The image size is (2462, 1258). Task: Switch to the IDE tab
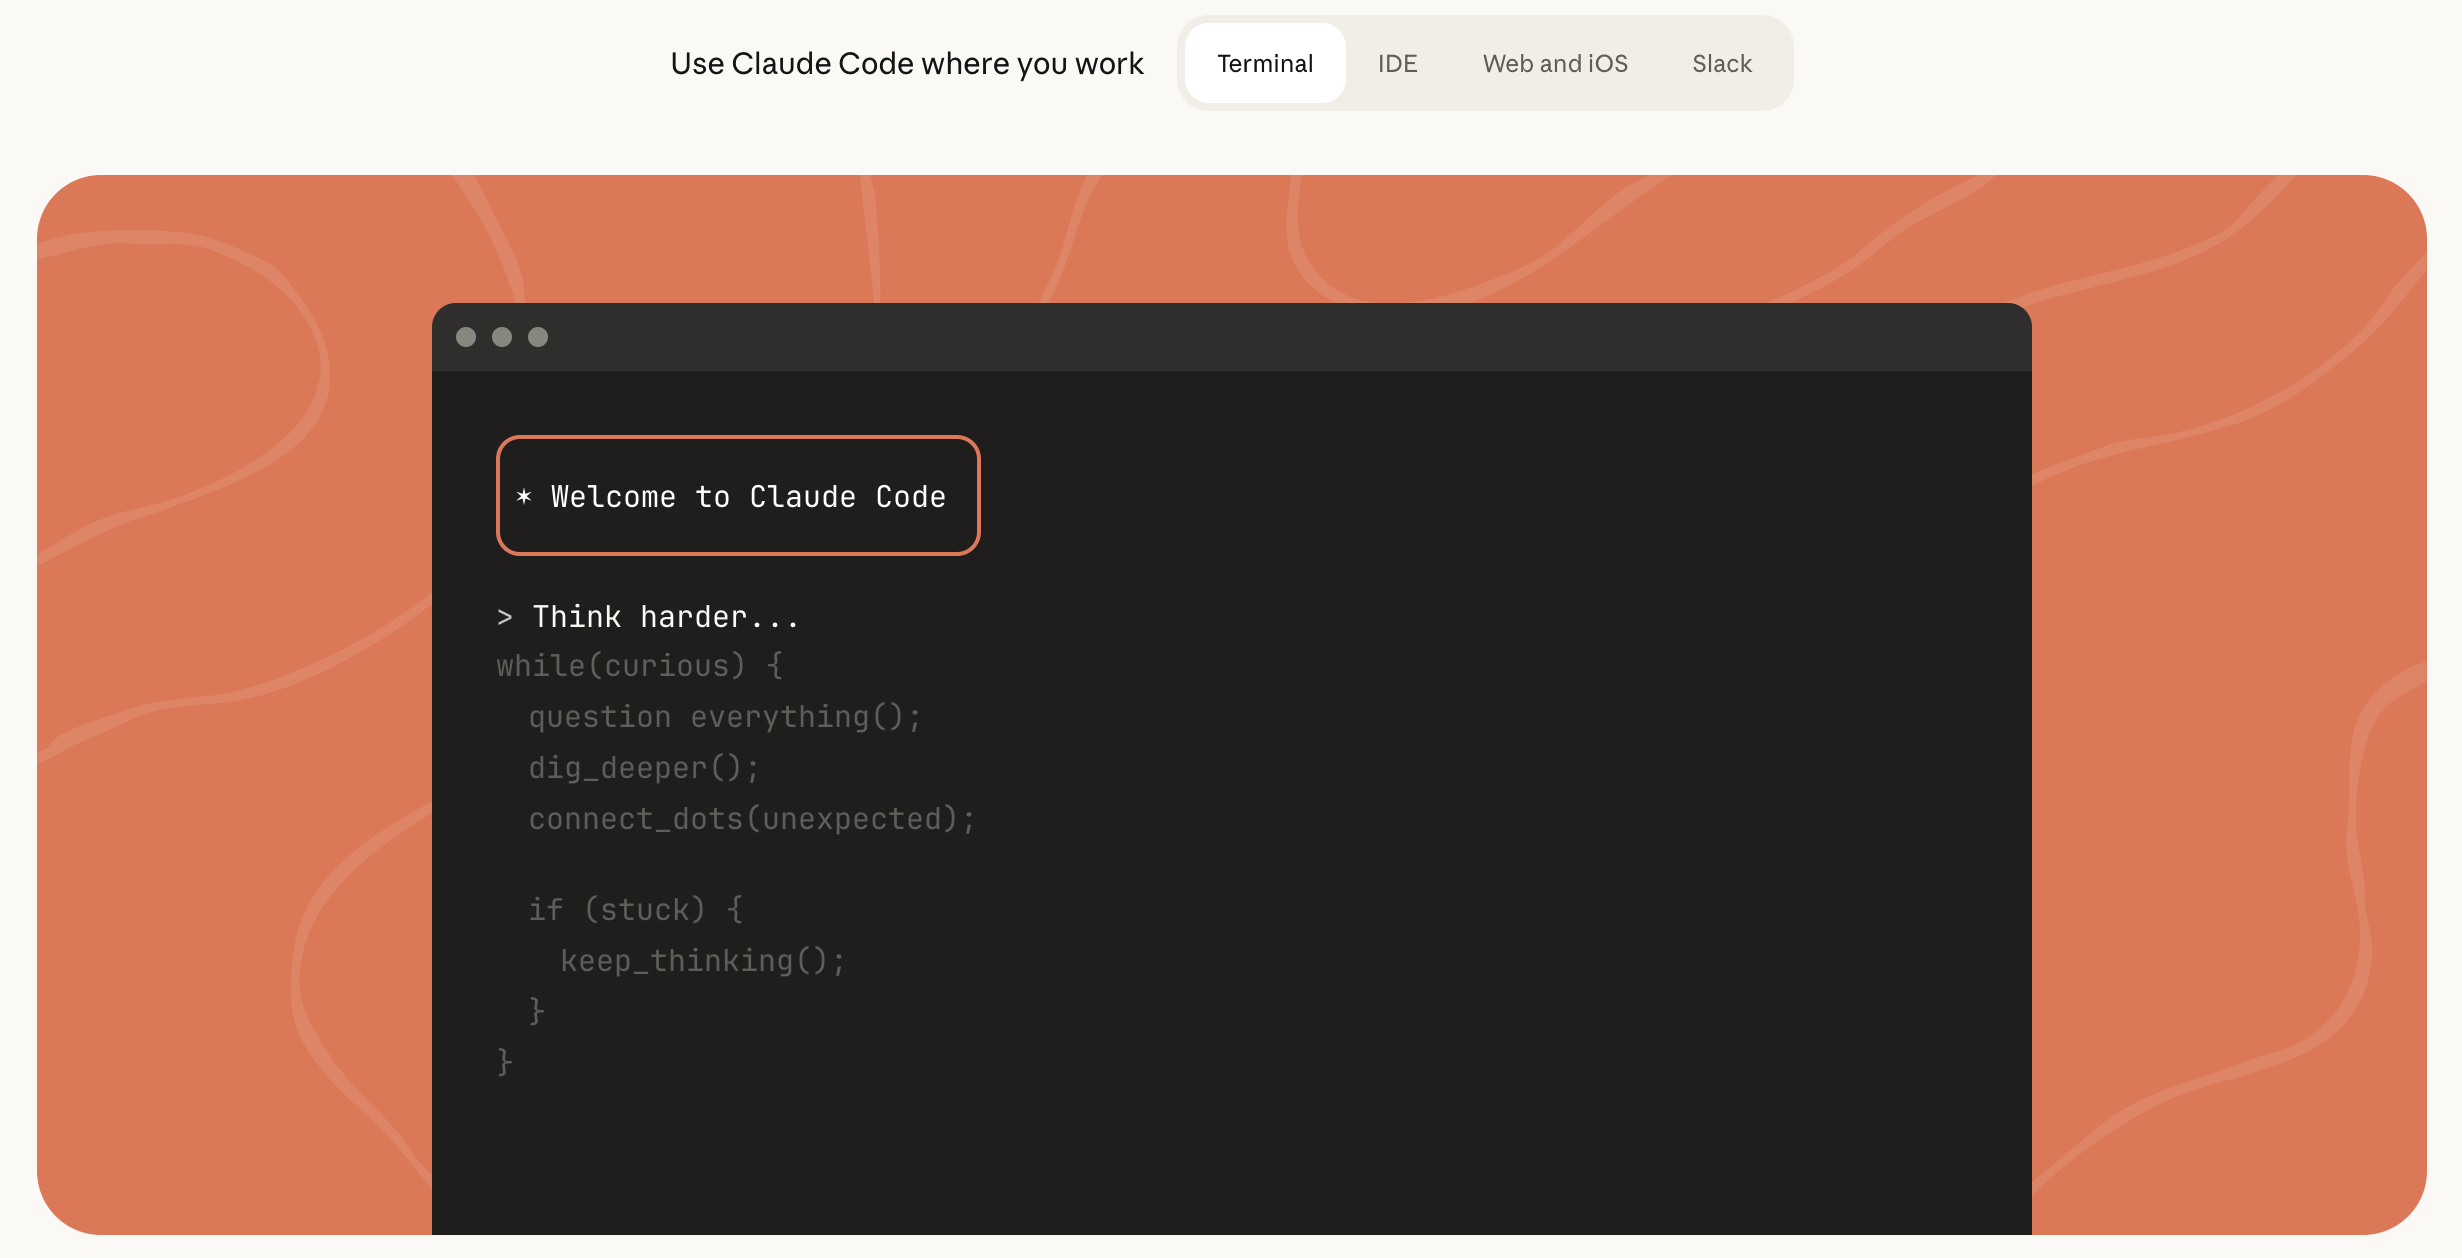coord(1397,63)
